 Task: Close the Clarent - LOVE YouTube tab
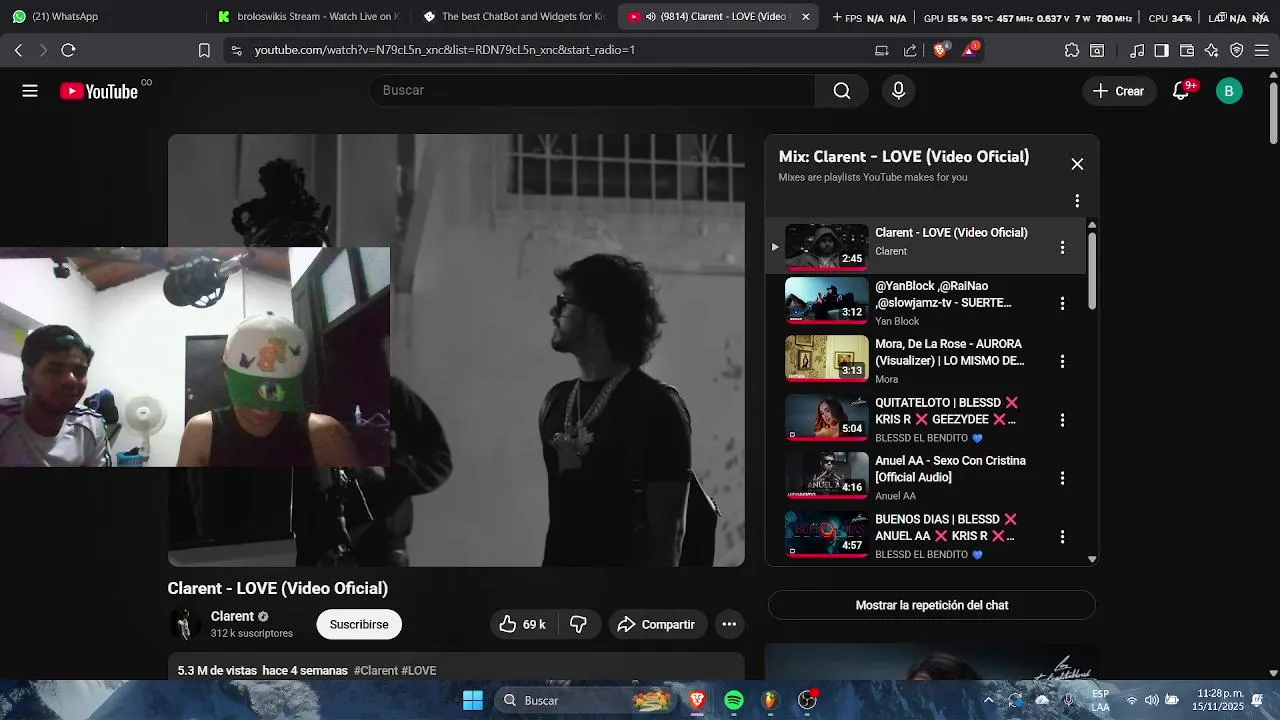tap(806, 17)
